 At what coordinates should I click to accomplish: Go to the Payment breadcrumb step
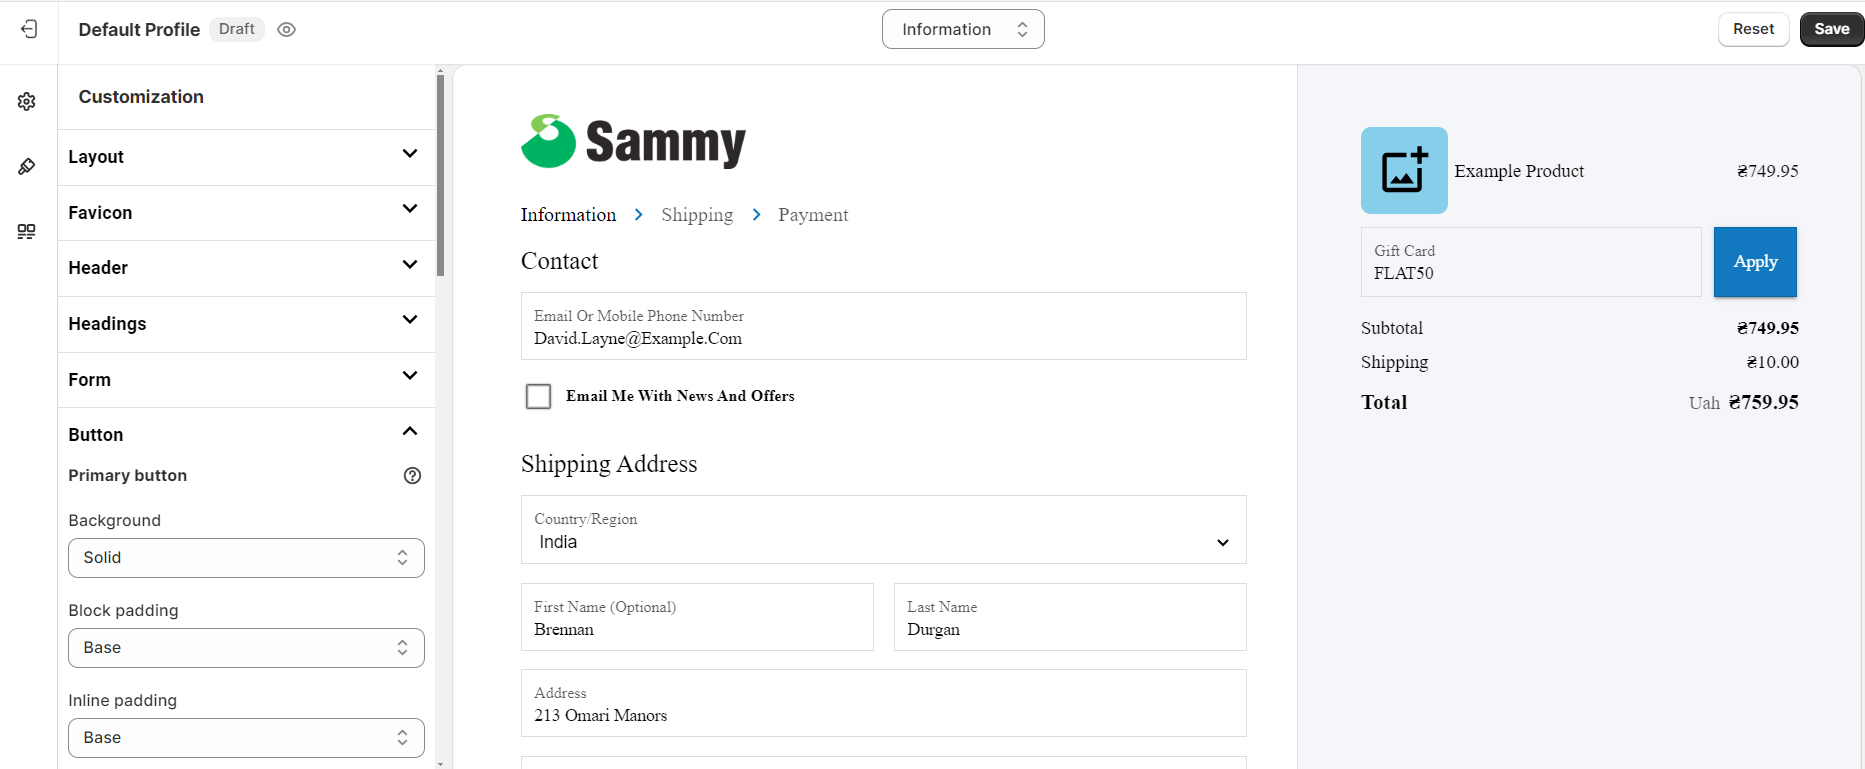[812, 215]
